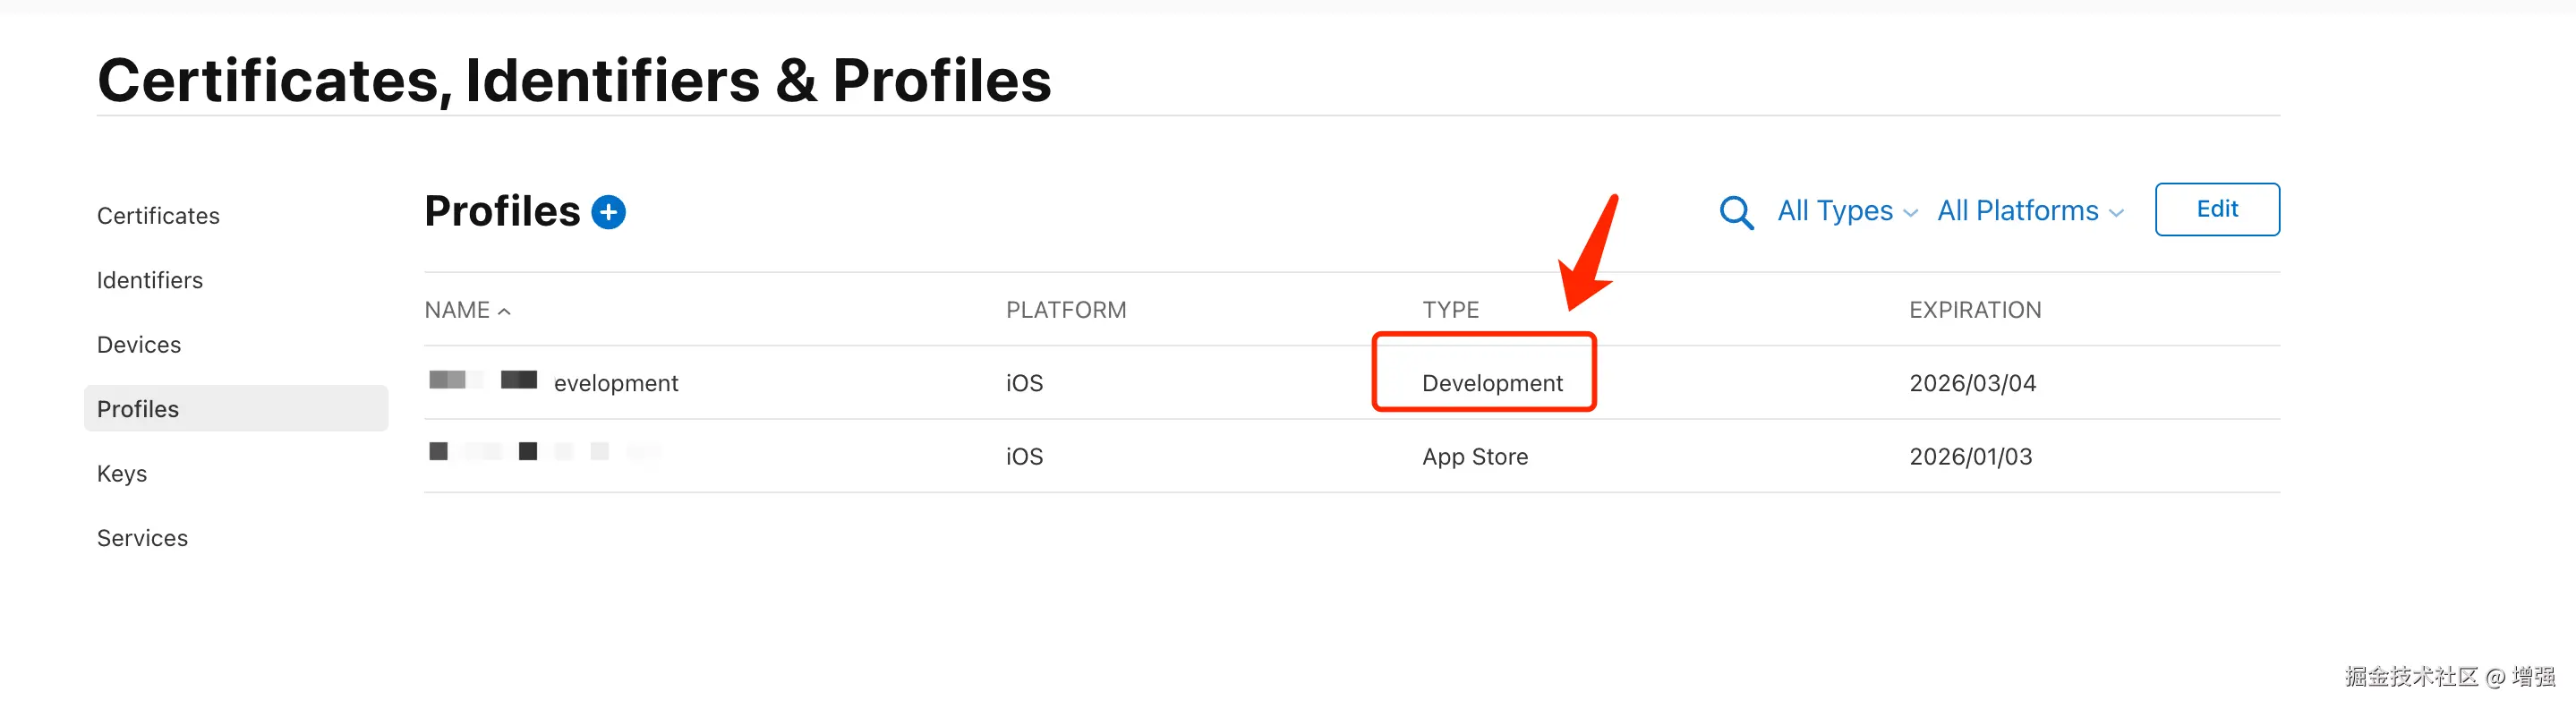
Task: Click the TYPE column header
Action: (x=1450, y=310)
